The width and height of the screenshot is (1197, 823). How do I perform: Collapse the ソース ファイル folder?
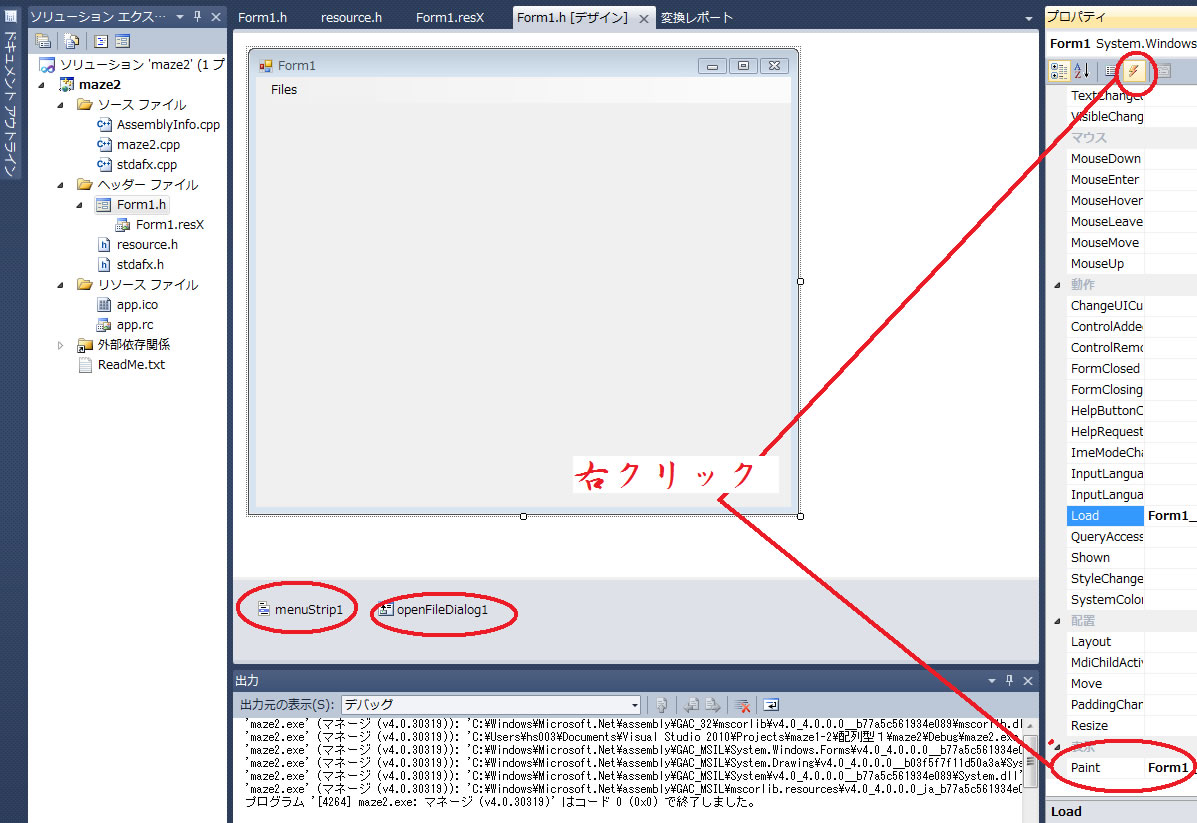click(x=62, y=105)
